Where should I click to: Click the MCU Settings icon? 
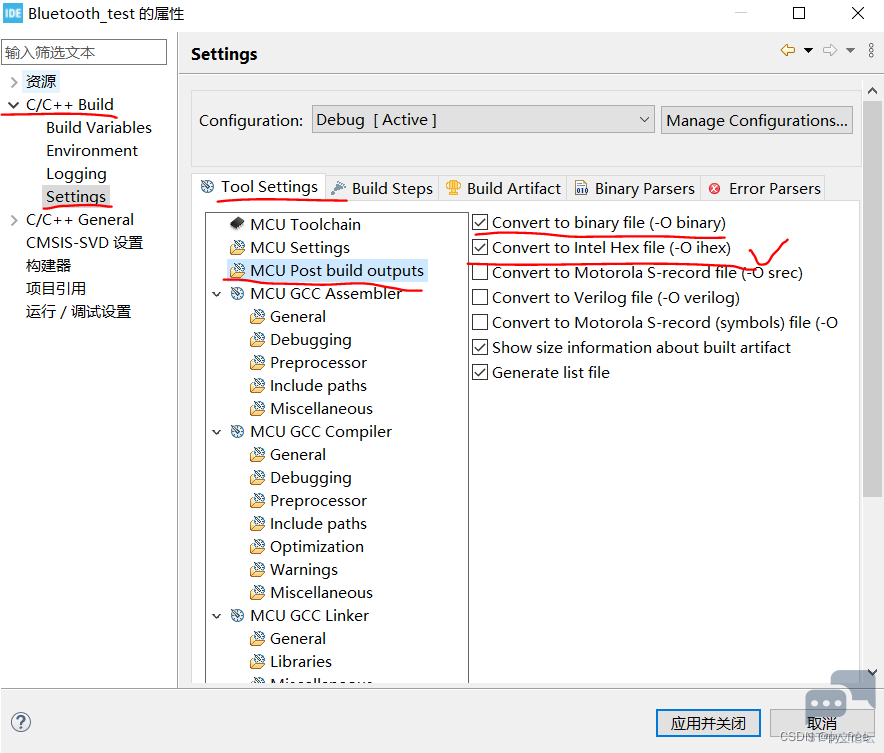[237, 248]
